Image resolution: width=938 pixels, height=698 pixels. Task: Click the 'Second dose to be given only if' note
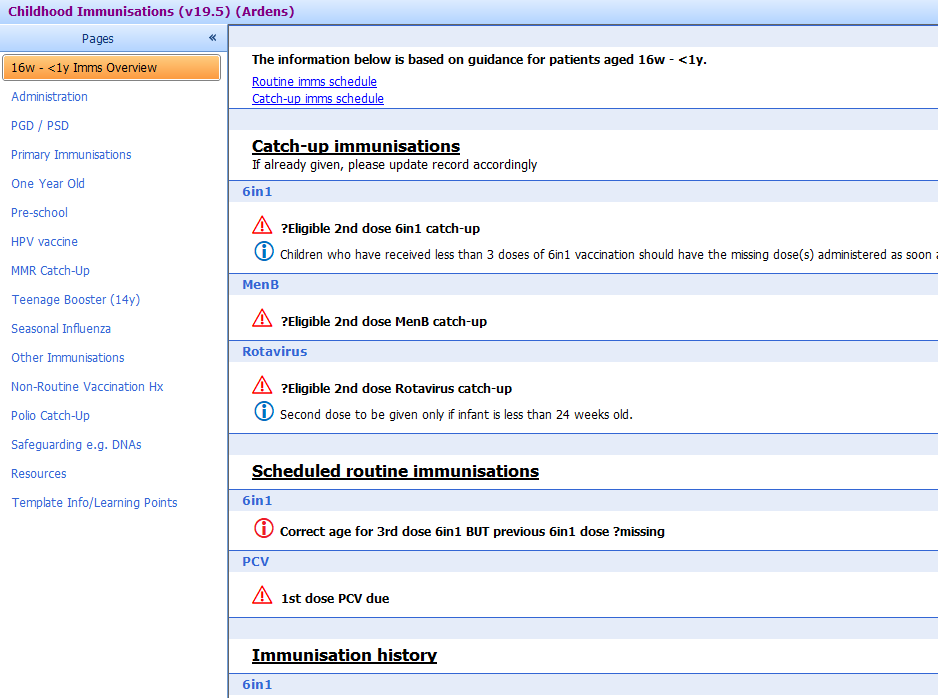pos(456,414)
